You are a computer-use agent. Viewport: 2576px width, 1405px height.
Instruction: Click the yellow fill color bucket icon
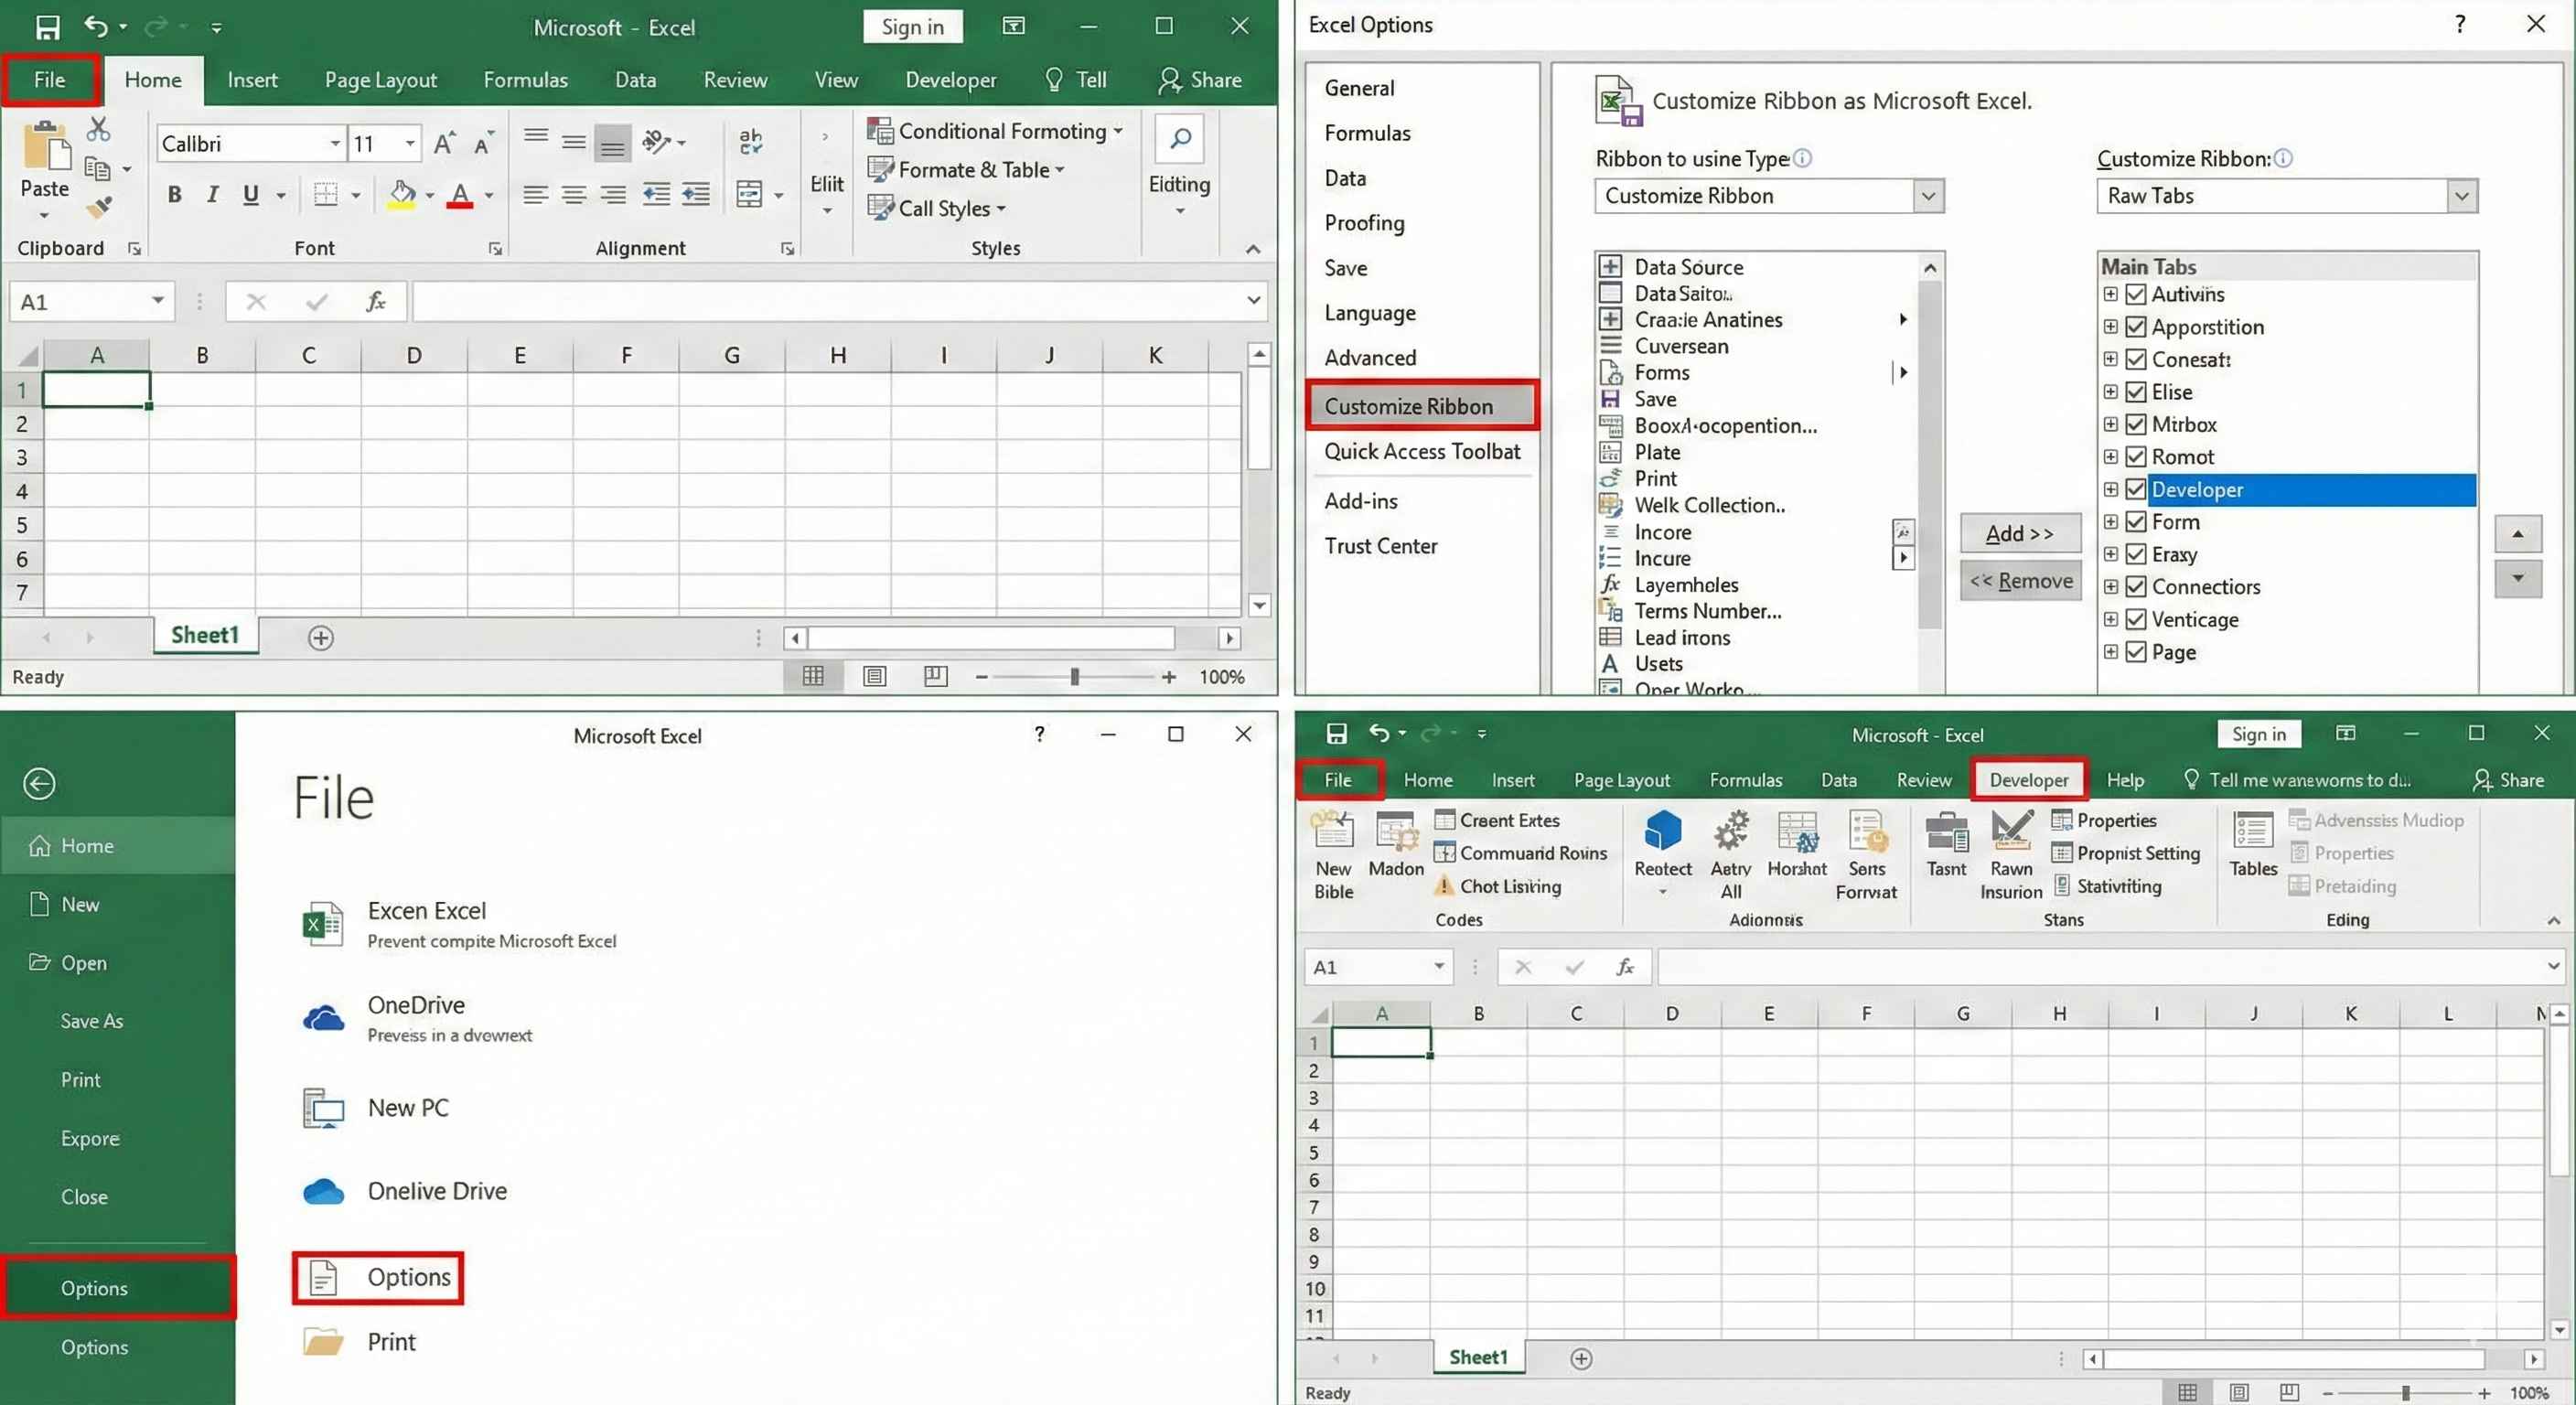[x=402, y=194]
